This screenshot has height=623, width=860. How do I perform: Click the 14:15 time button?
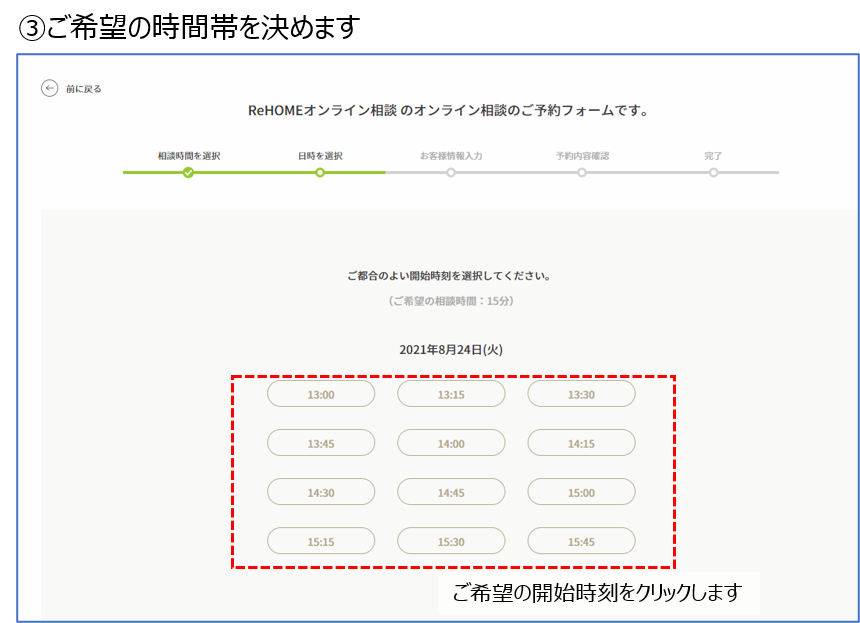coord(581,443)
